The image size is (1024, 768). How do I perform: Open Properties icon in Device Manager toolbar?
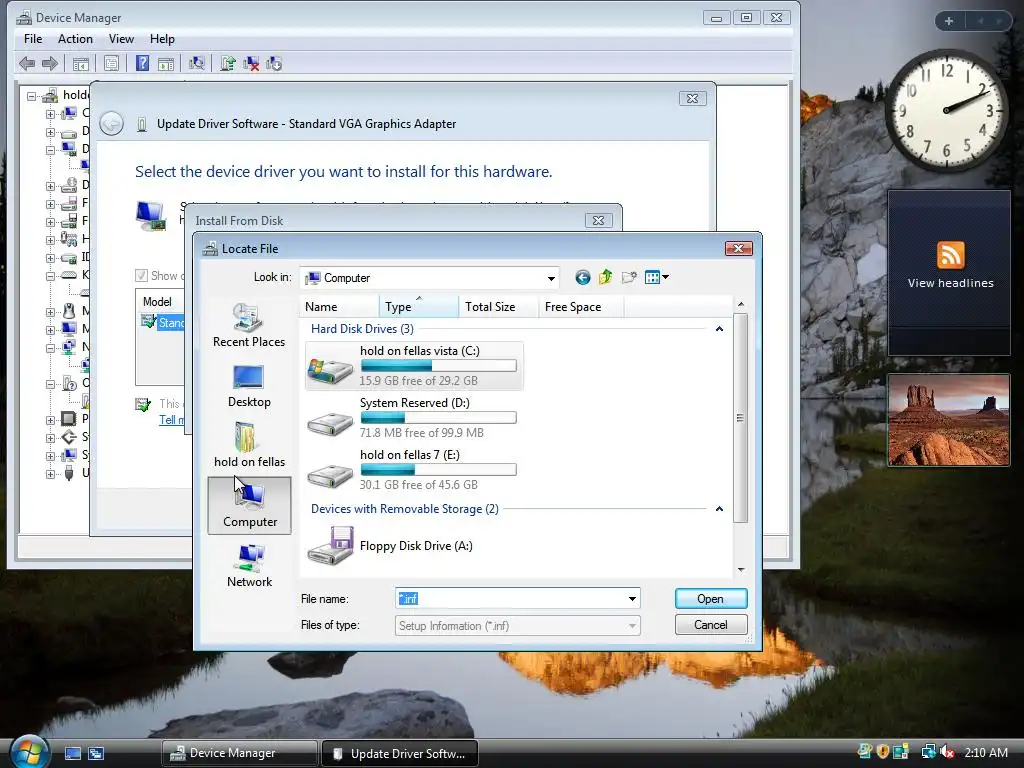click(x=112, y=63)
